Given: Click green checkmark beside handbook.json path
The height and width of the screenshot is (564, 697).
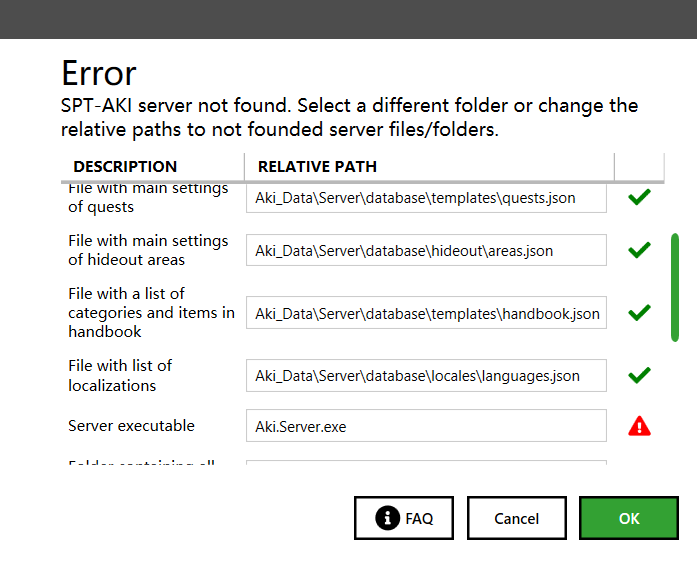Looking at the screenshot, I should [x=639, y=313].
